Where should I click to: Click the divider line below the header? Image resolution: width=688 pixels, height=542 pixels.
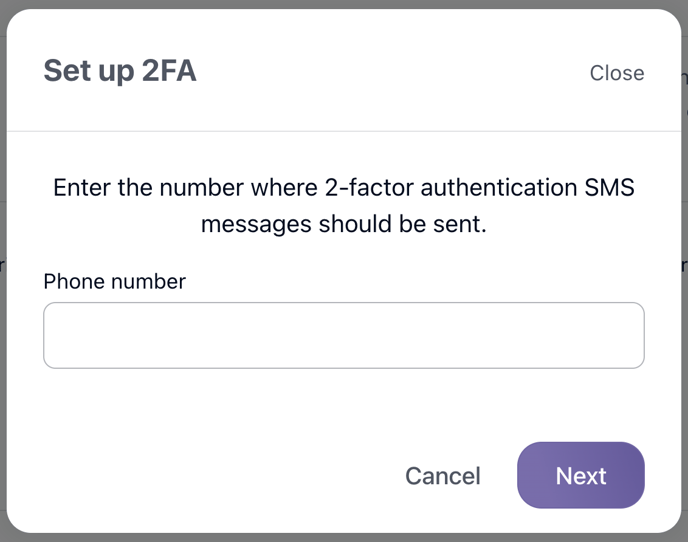pos(343,131)
